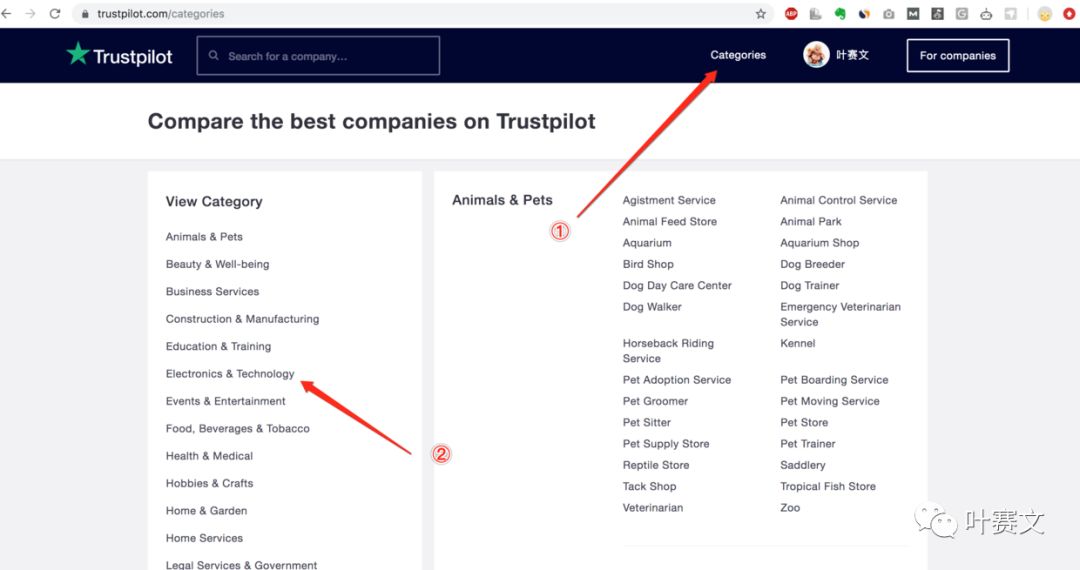Select Hobbies & Crafts category

[209, 483]
